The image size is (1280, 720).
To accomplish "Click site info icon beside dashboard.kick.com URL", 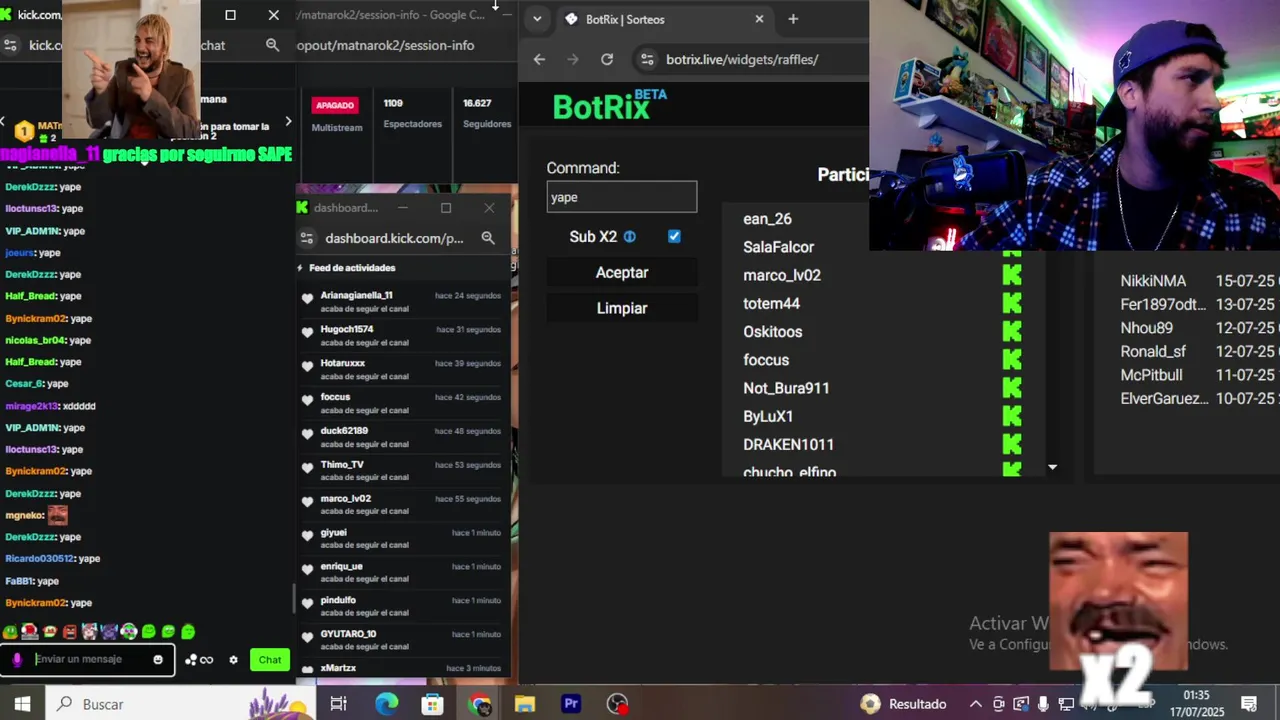I will tap(307, 238).
